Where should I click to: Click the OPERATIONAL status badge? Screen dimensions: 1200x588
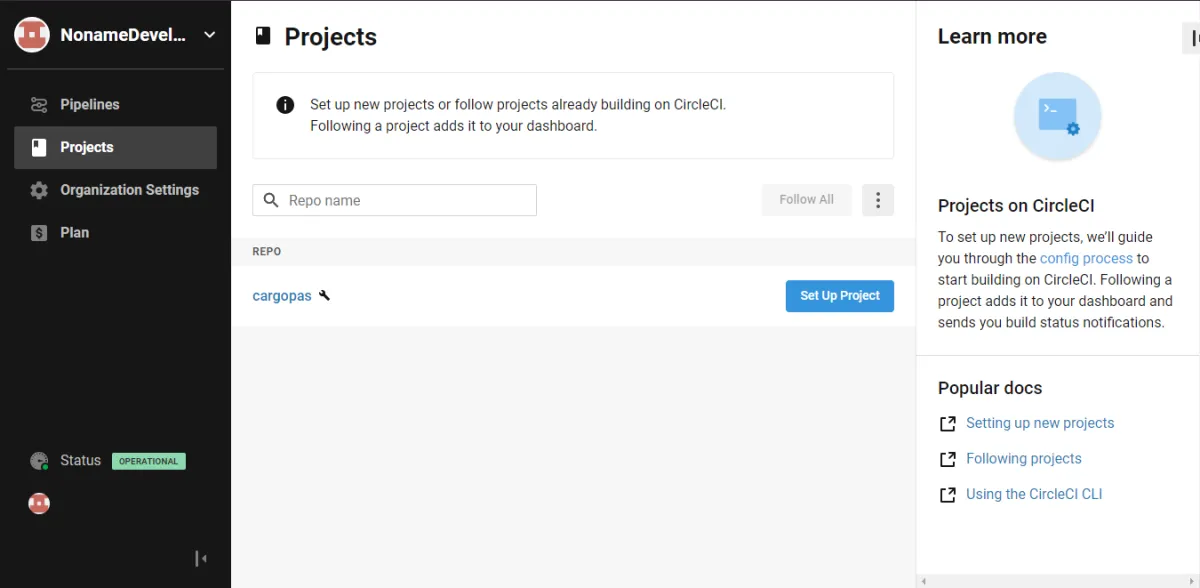(x=149, y=462)
